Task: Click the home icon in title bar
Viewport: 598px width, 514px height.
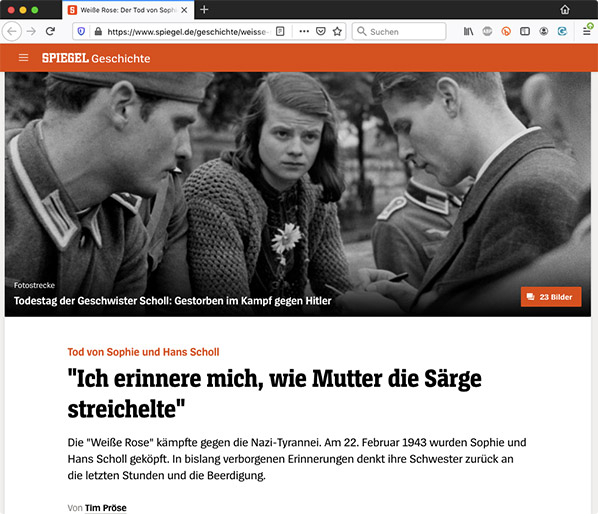Action: [565, 10]
